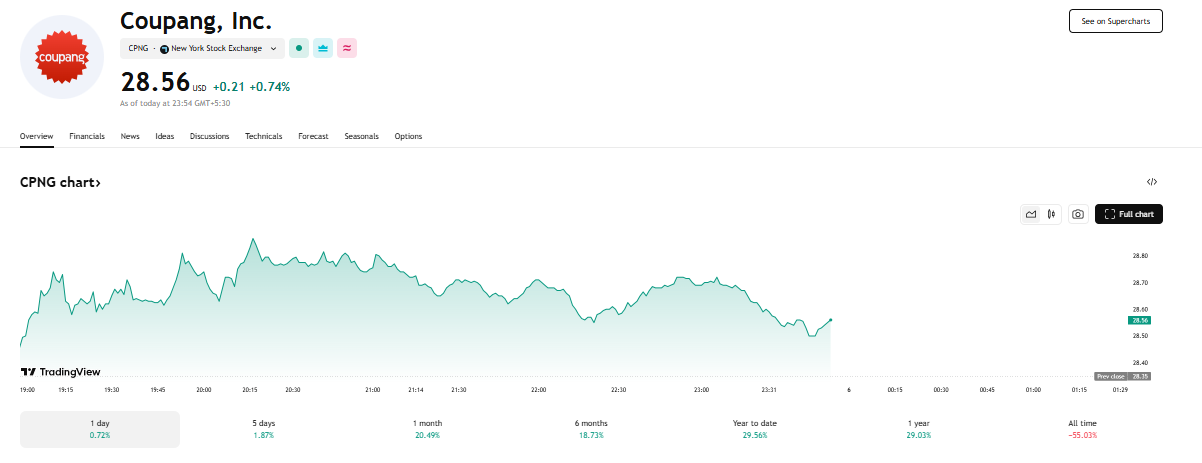Select the 1 month range
1202x463 pixels.
(x=427, y=429)
